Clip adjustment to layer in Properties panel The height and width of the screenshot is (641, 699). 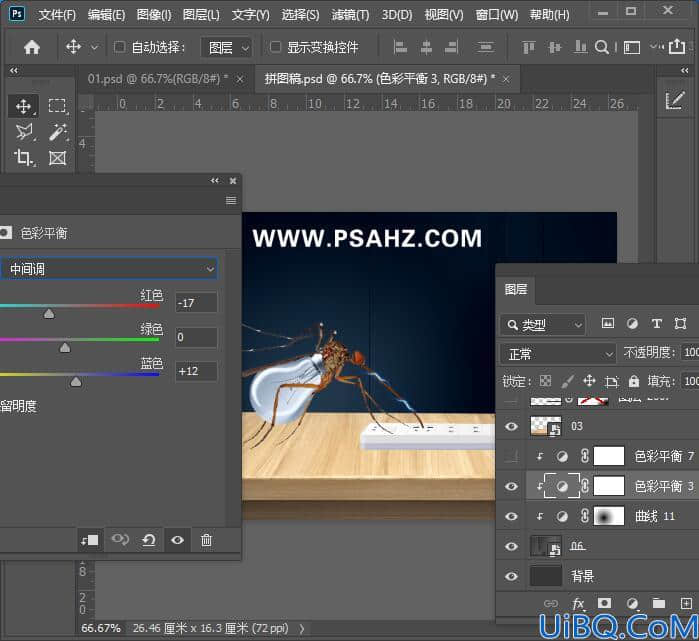pyautogui.click(x=90, y=540)
